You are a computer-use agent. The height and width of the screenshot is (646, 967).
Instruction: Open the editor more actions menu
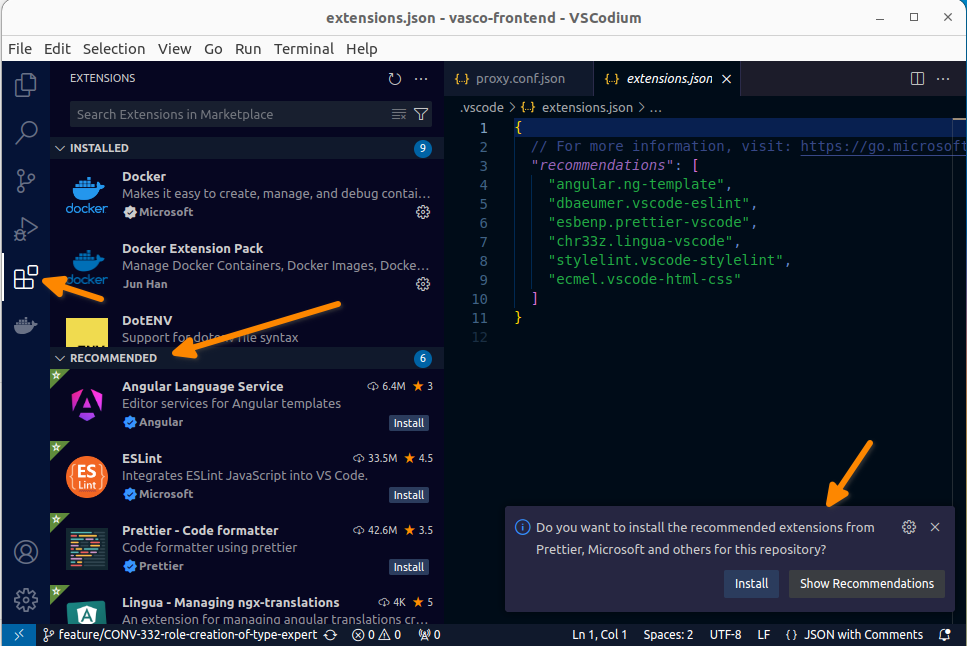943,78
